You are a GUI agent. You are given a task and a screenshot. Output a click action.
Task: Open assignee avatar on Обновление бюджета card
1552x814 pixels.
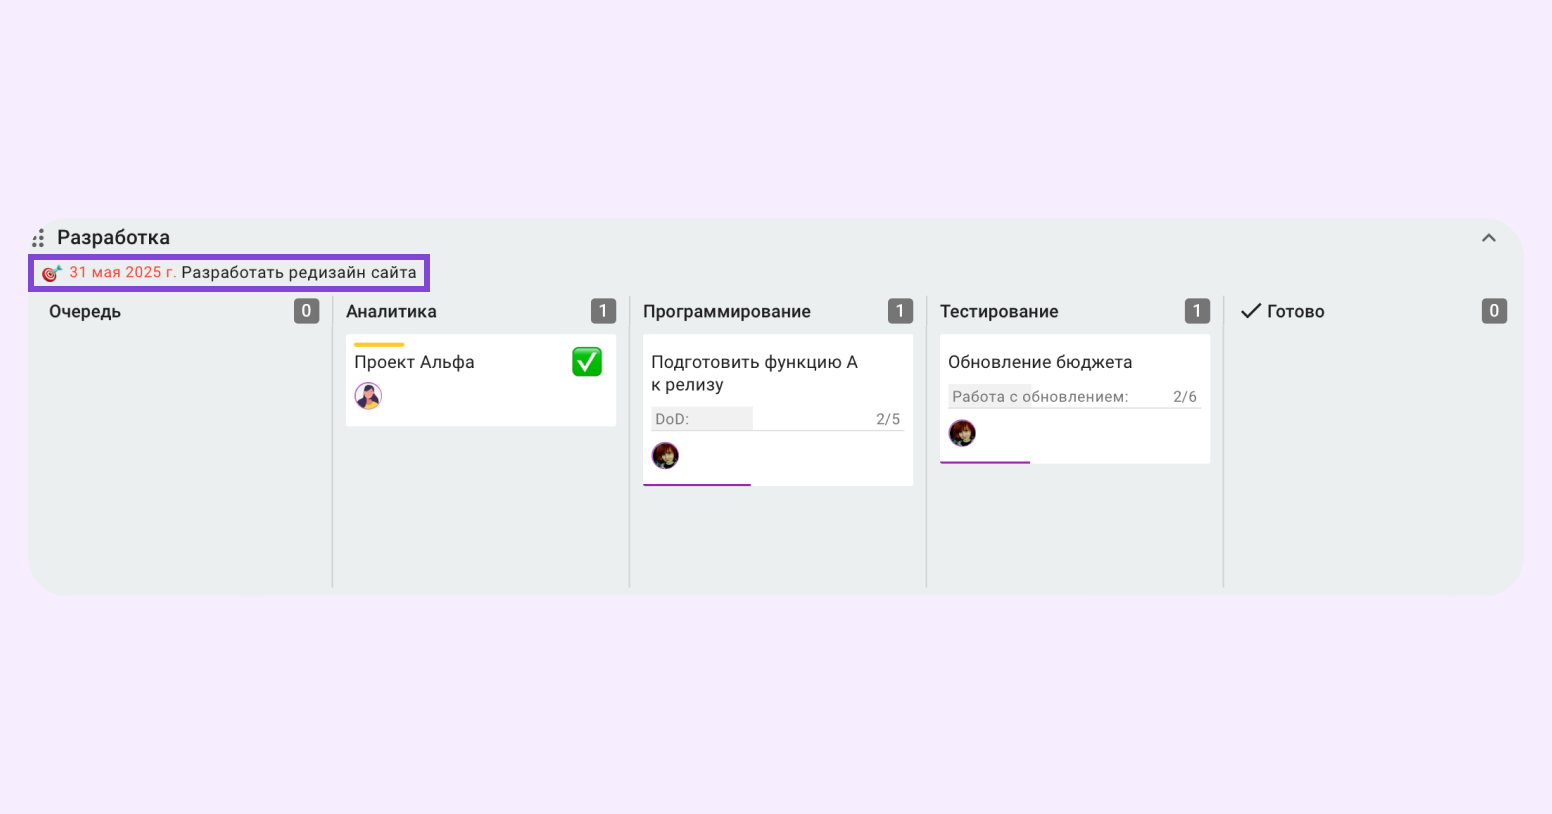click(962, 433)
